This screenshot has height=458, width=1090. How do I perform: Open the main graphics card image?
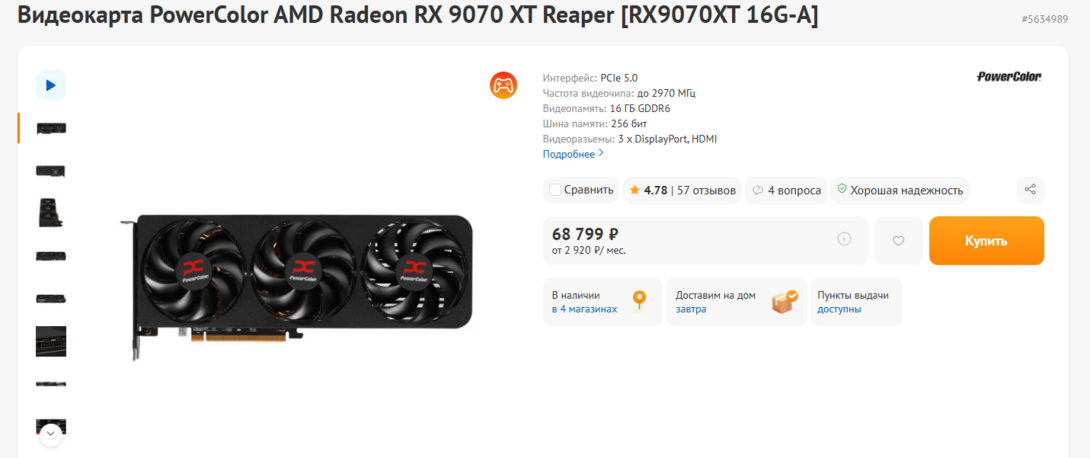pos(297,287)
